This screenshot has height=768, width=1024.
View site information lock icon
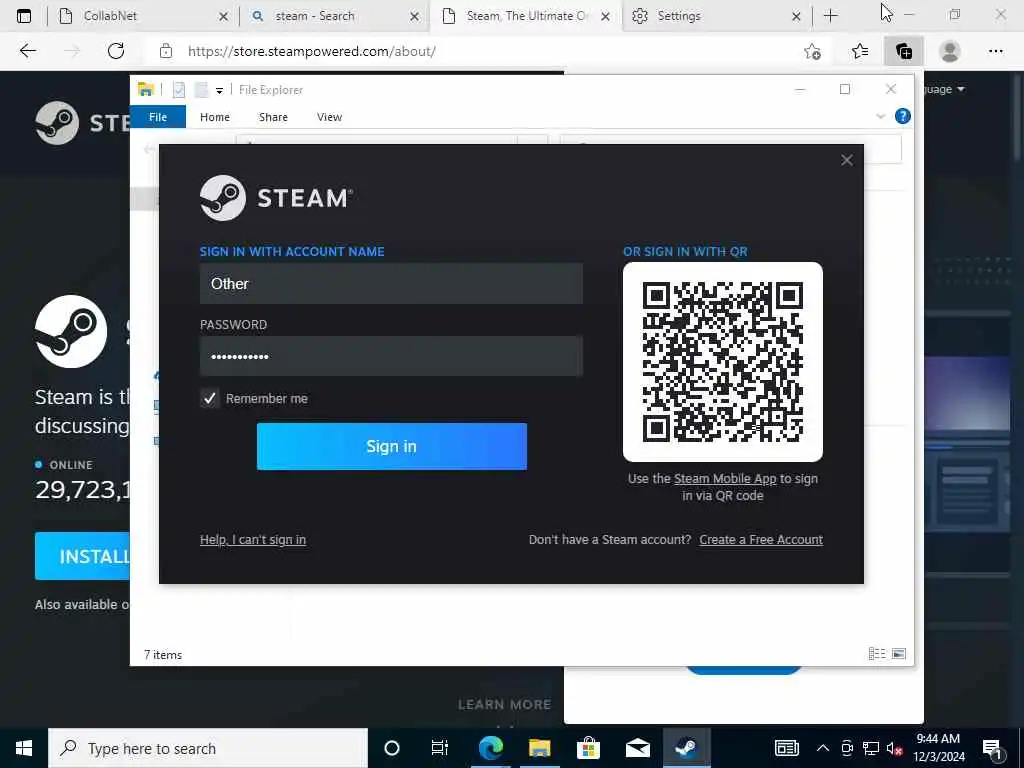(x=166, y=51)
